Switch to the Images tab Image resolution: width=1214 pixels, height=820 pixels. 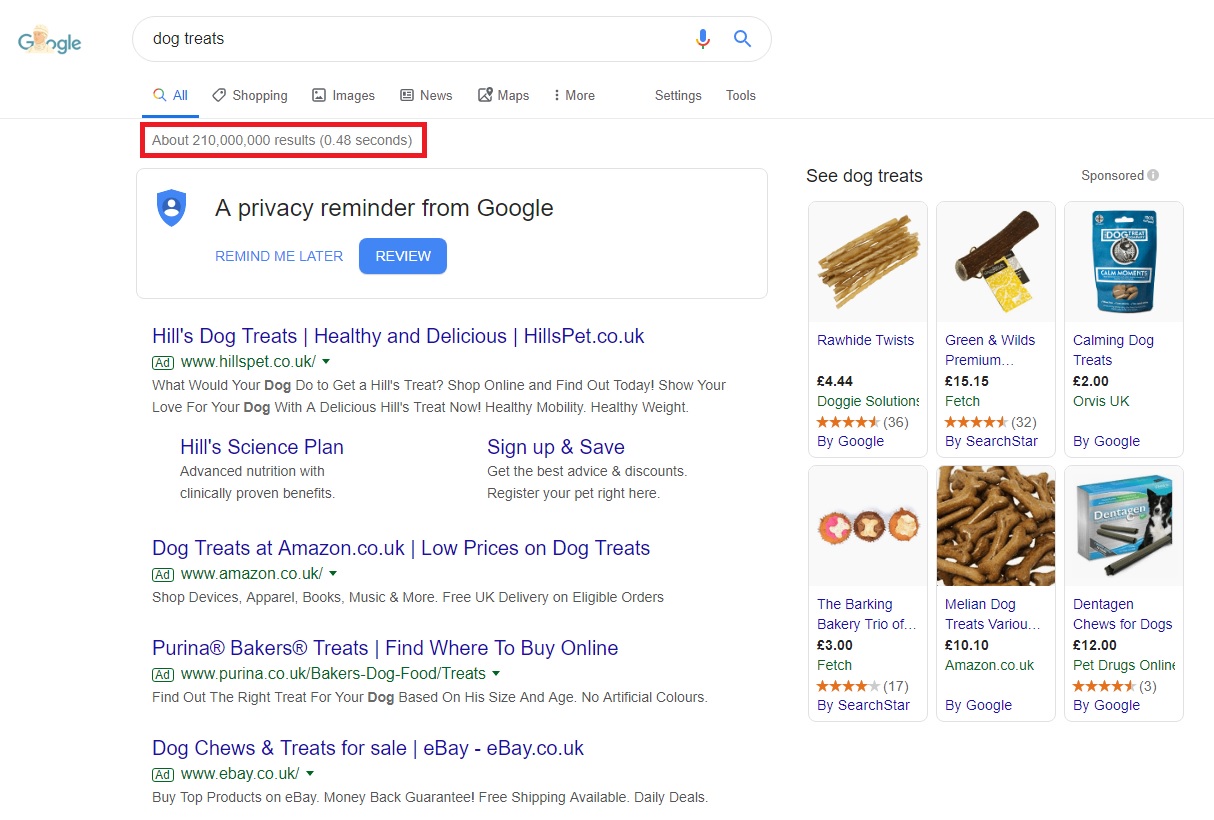(x=343, y=96)
